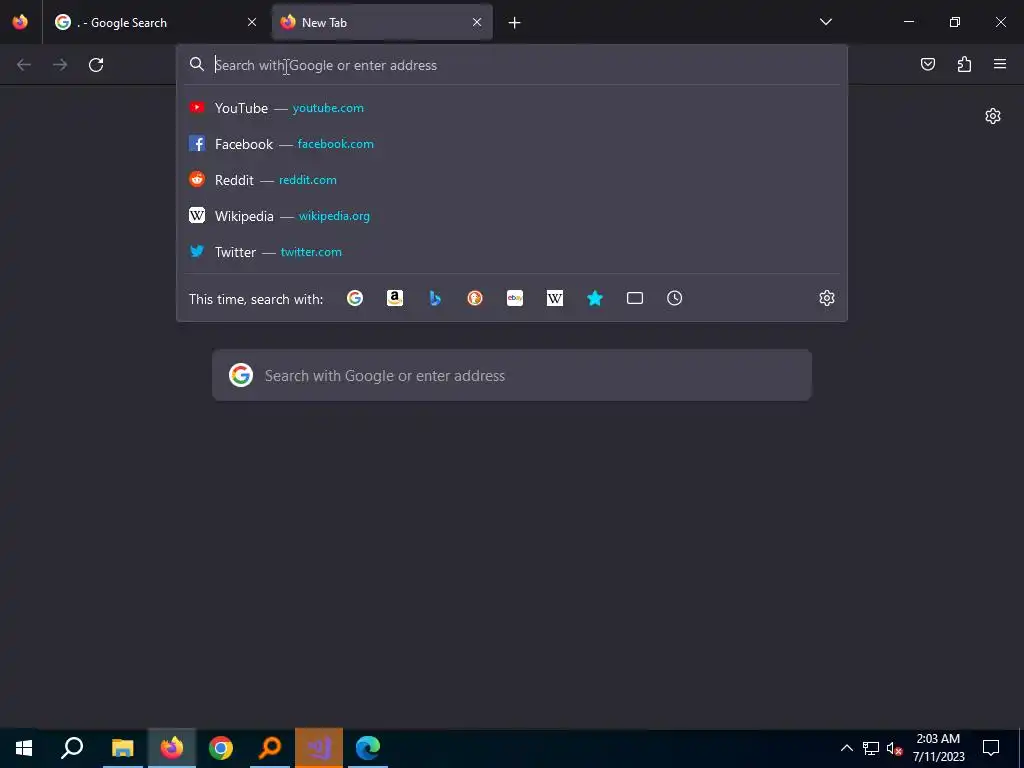Image resolution: width=1024 pixels, height=768 pixels.
Task: Open Firefox application hamburger menu
Action: click(1000, 64)
